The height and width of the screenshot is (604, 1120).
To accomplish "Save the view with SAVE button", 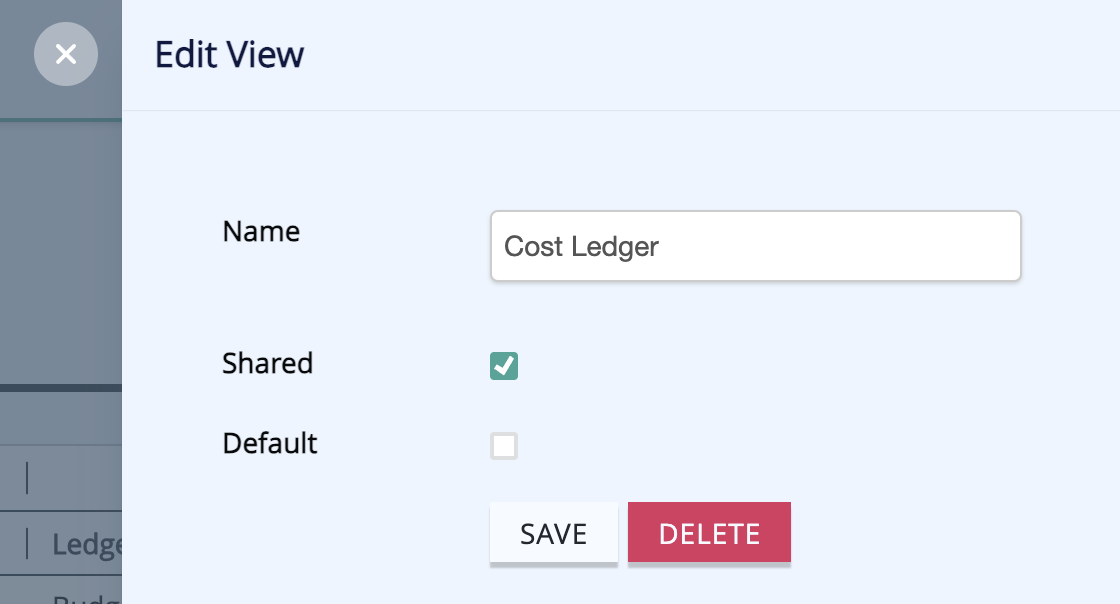I will 554,533.
